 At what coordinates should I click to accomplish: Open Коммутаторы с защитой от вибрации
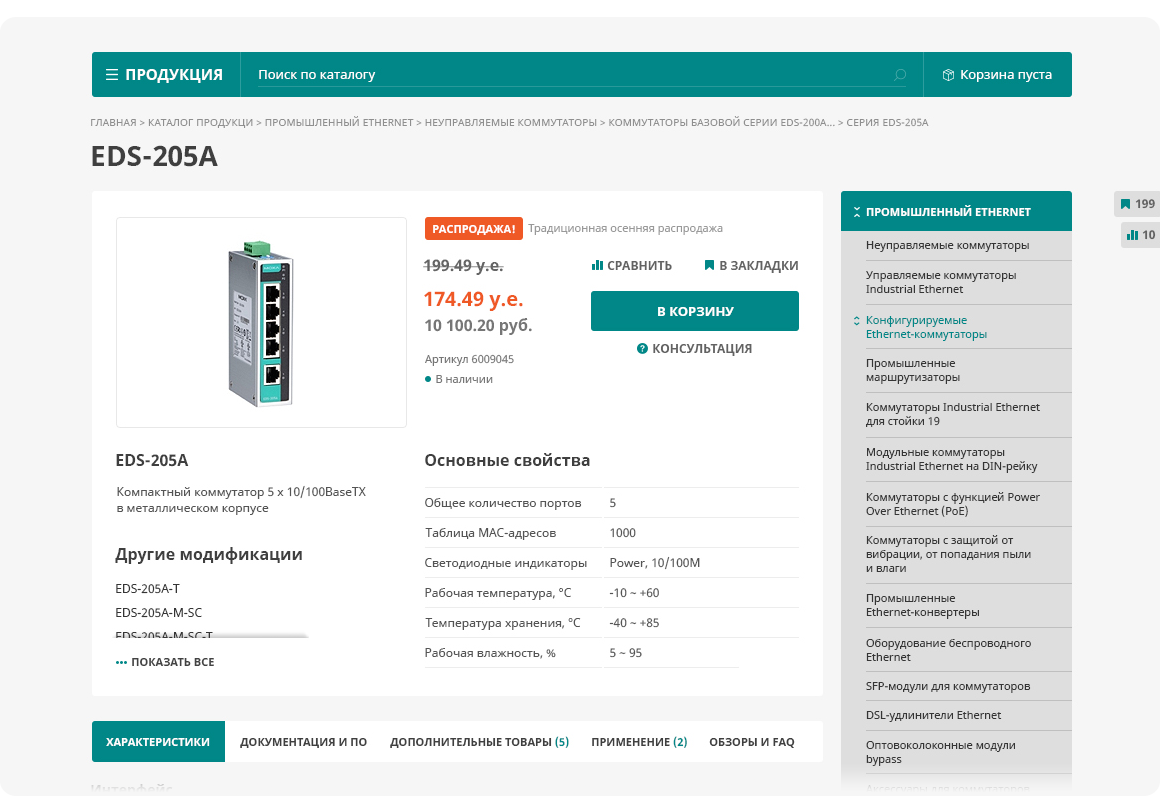(x=948, y=554)
